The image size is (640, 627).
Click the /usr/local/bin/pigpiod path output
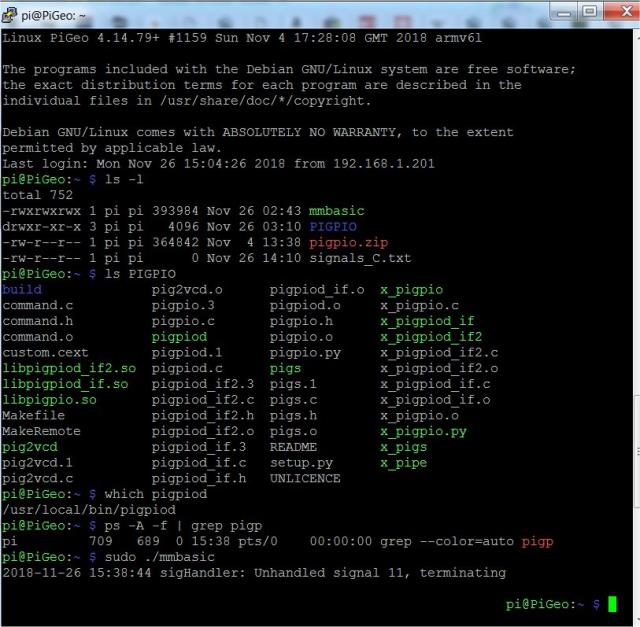pos(88,509)
